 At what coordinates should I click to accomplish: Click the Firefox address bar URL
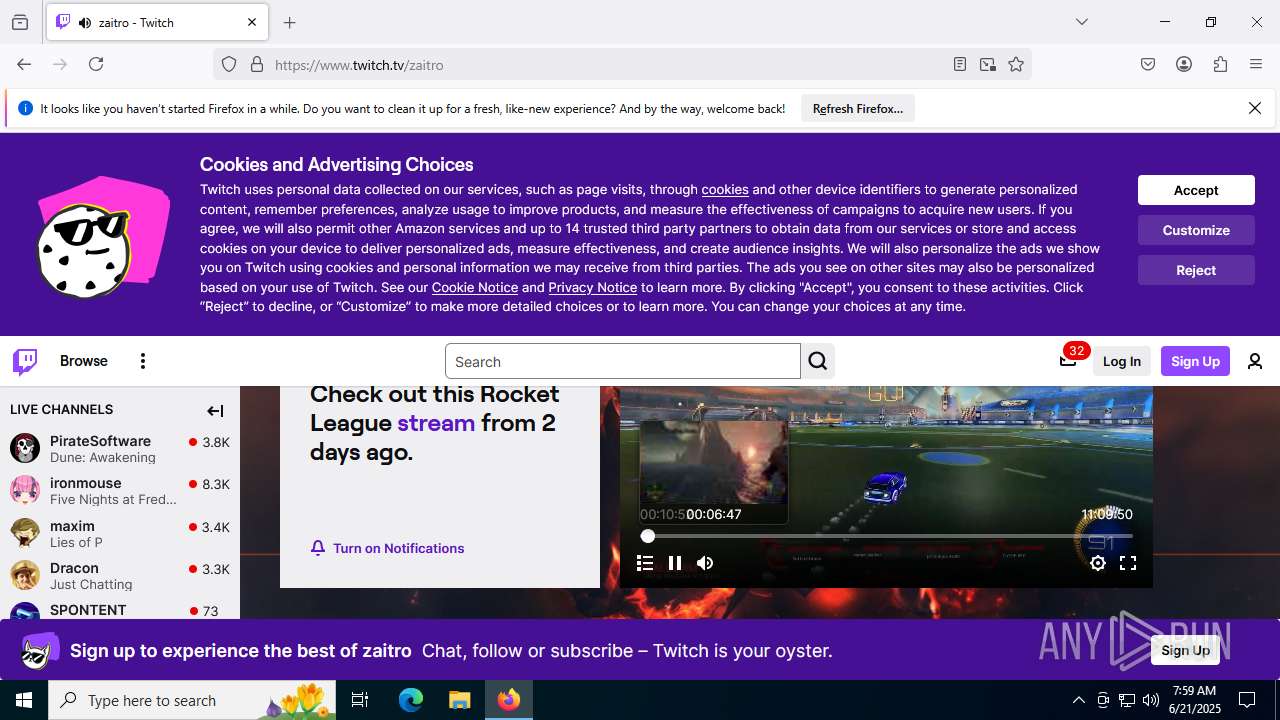359,65
